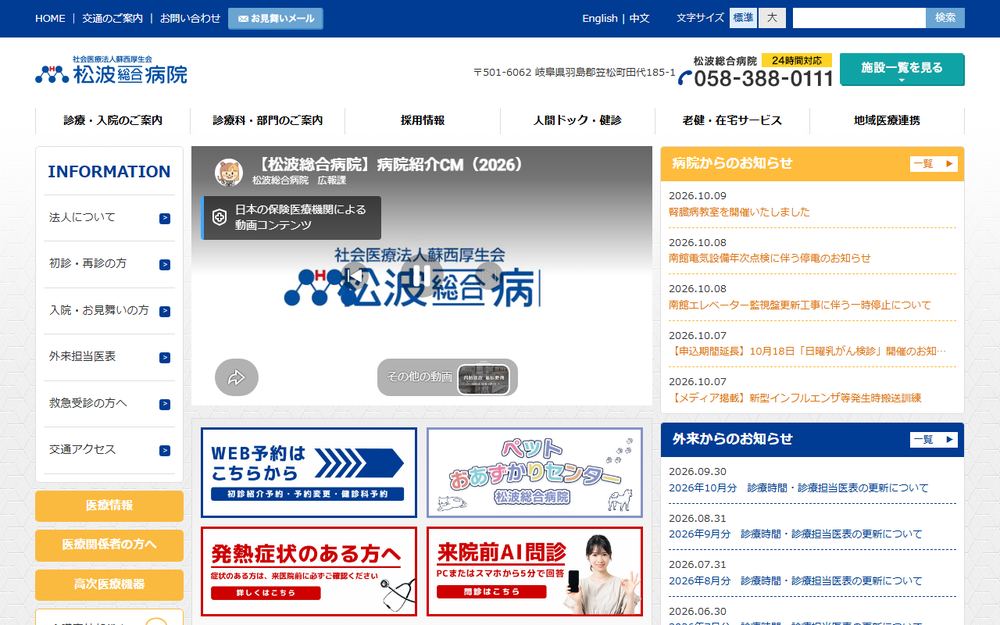Open 2026年10月分 診療時間 update
This screenshot has width=1000, height=625.
798,488
